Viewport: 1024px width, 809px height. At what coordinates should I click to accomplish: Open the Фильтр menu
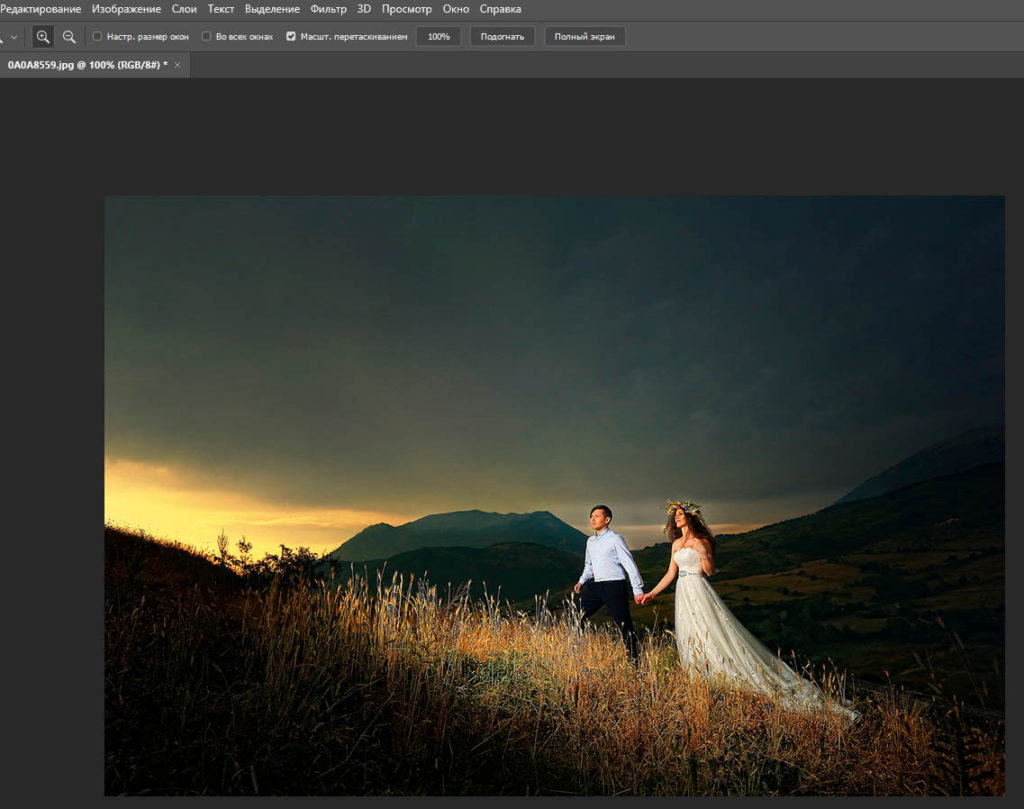tap(328, 9)
